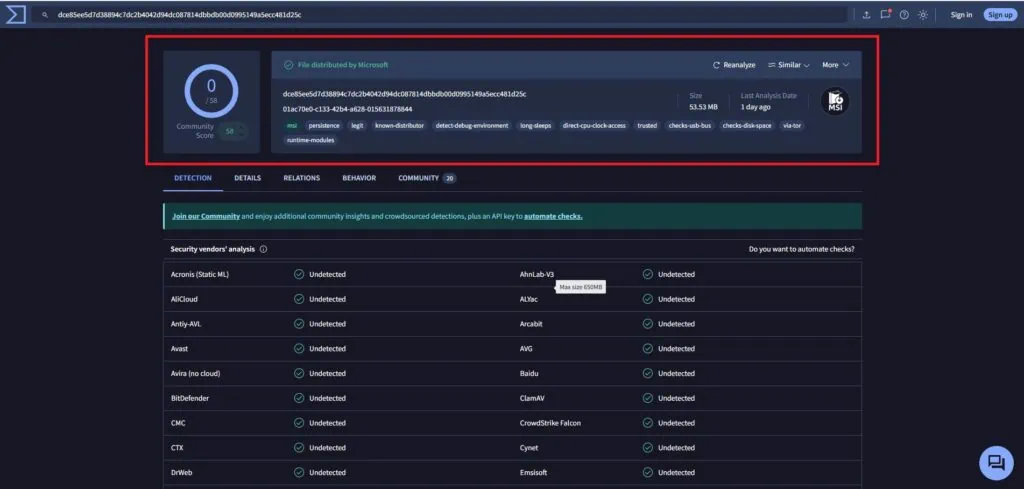Viewport: 1024px width, 489px height.
Task: Click the Cynet undetected checkmark icon
Action: pos(647,448)
